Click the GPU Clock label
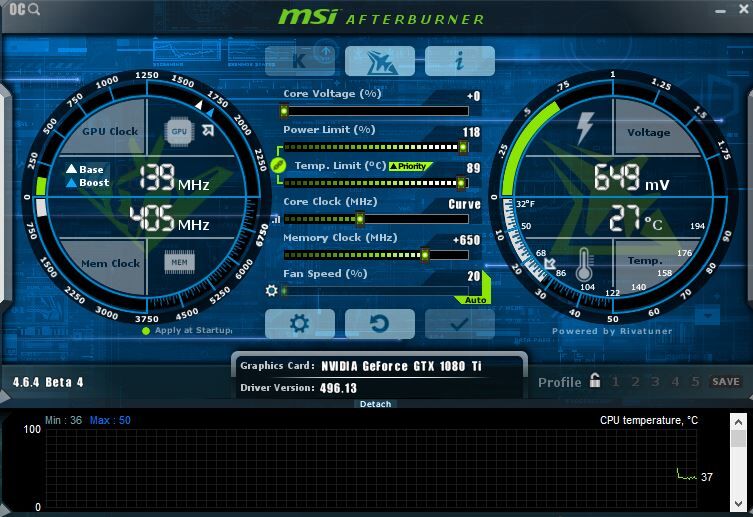 pyautogui.click(x=110, y=131)
